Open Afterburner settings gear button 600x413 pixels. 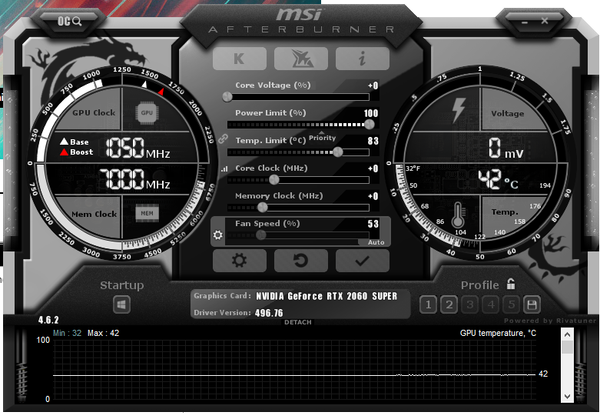[x=240, y=261]
